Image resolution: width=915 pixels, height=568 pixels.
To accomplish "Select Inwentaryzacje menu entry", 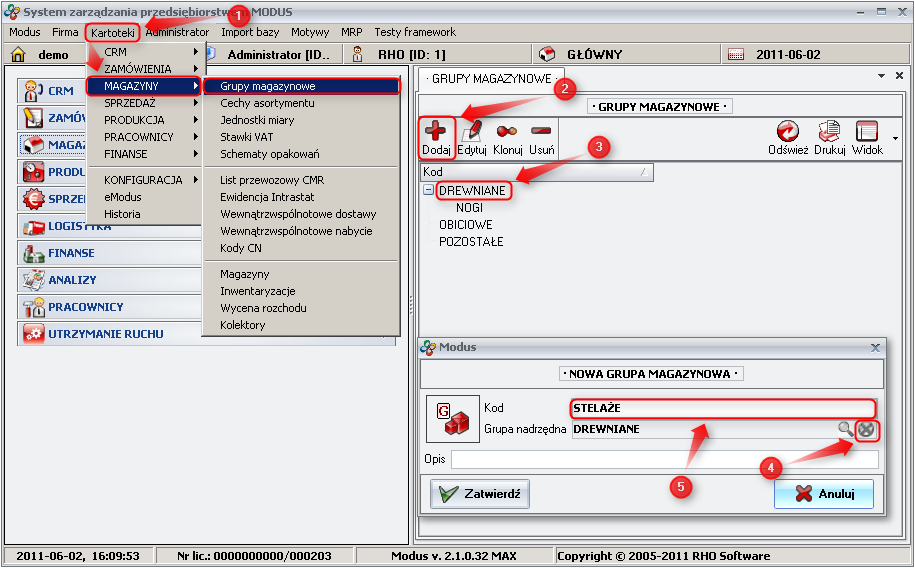I will click(301, 291).
